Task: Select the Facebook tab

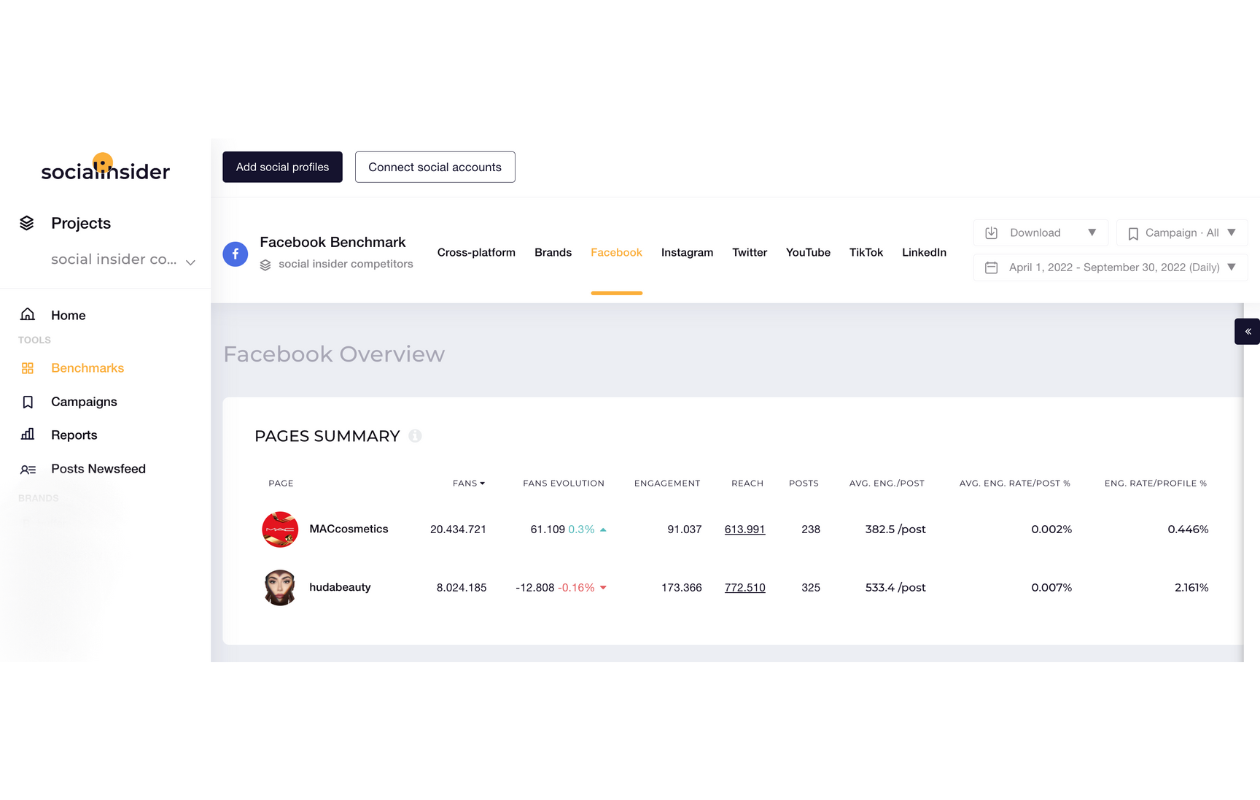Action: coord(616,253)
